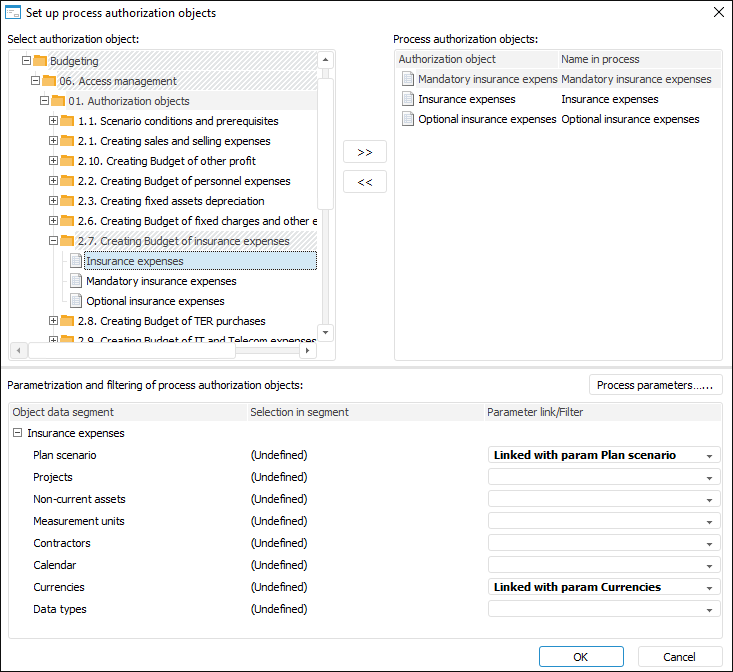Select Insurance expenses in the authorization tree

coord(135,261)
